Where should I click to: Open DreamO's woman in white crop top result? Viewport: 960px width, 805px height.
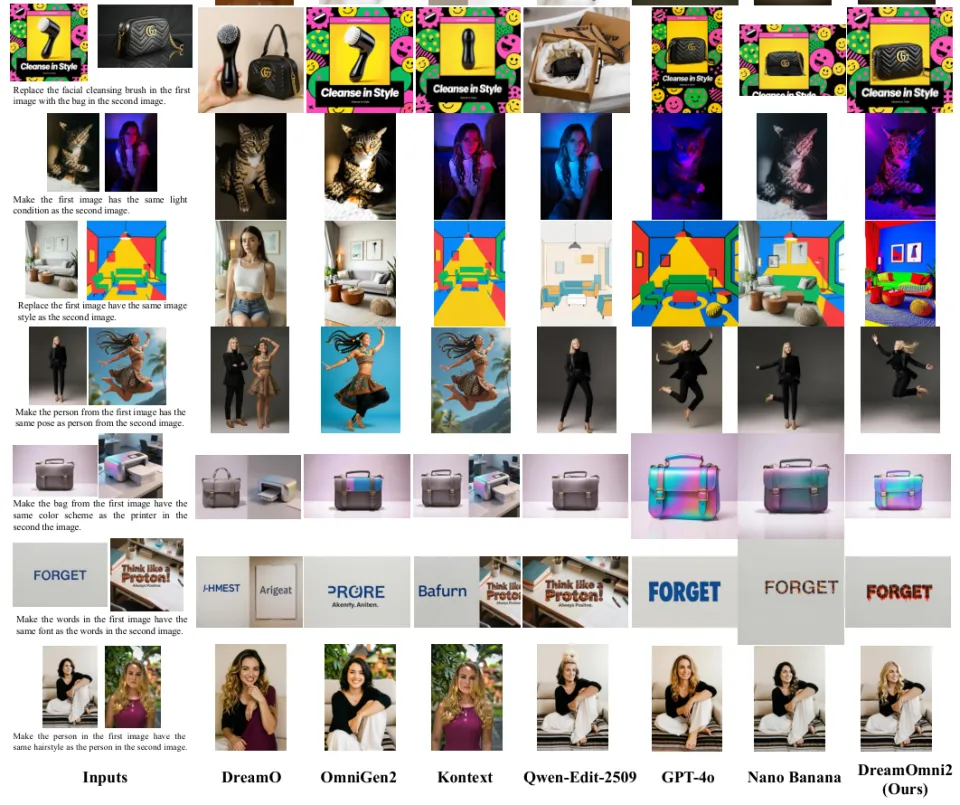(x=250, y=272)
